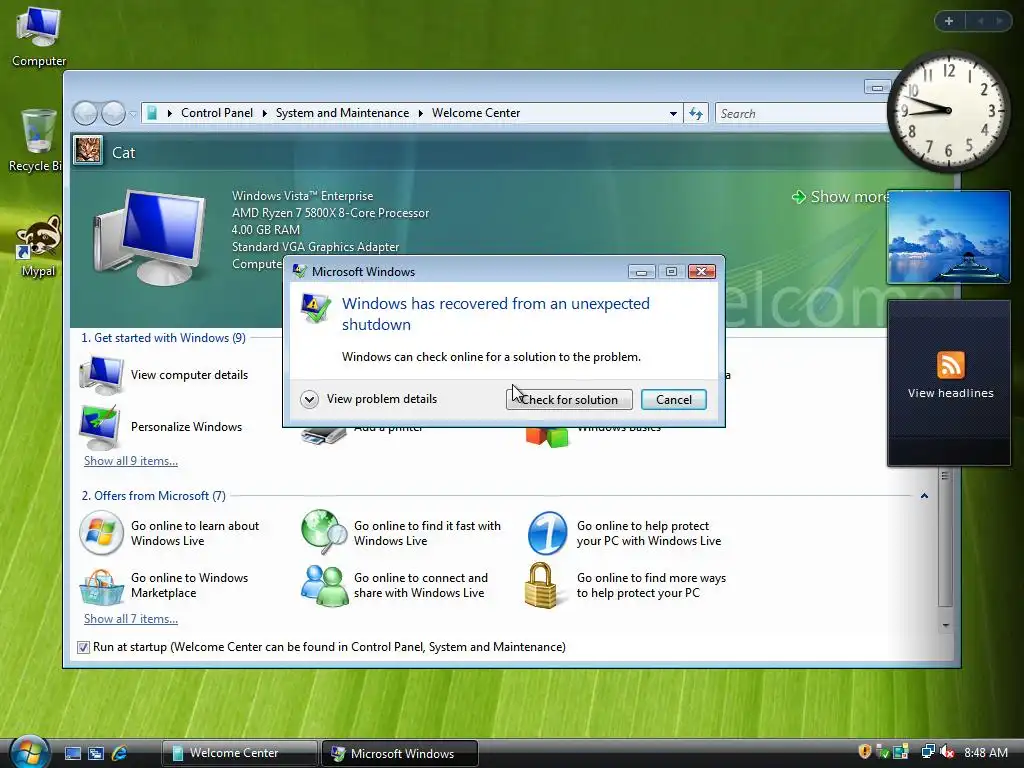The image size is (1024, 768).
Task: Toggle the Run at startup checkbox
Action: point(83,647)
